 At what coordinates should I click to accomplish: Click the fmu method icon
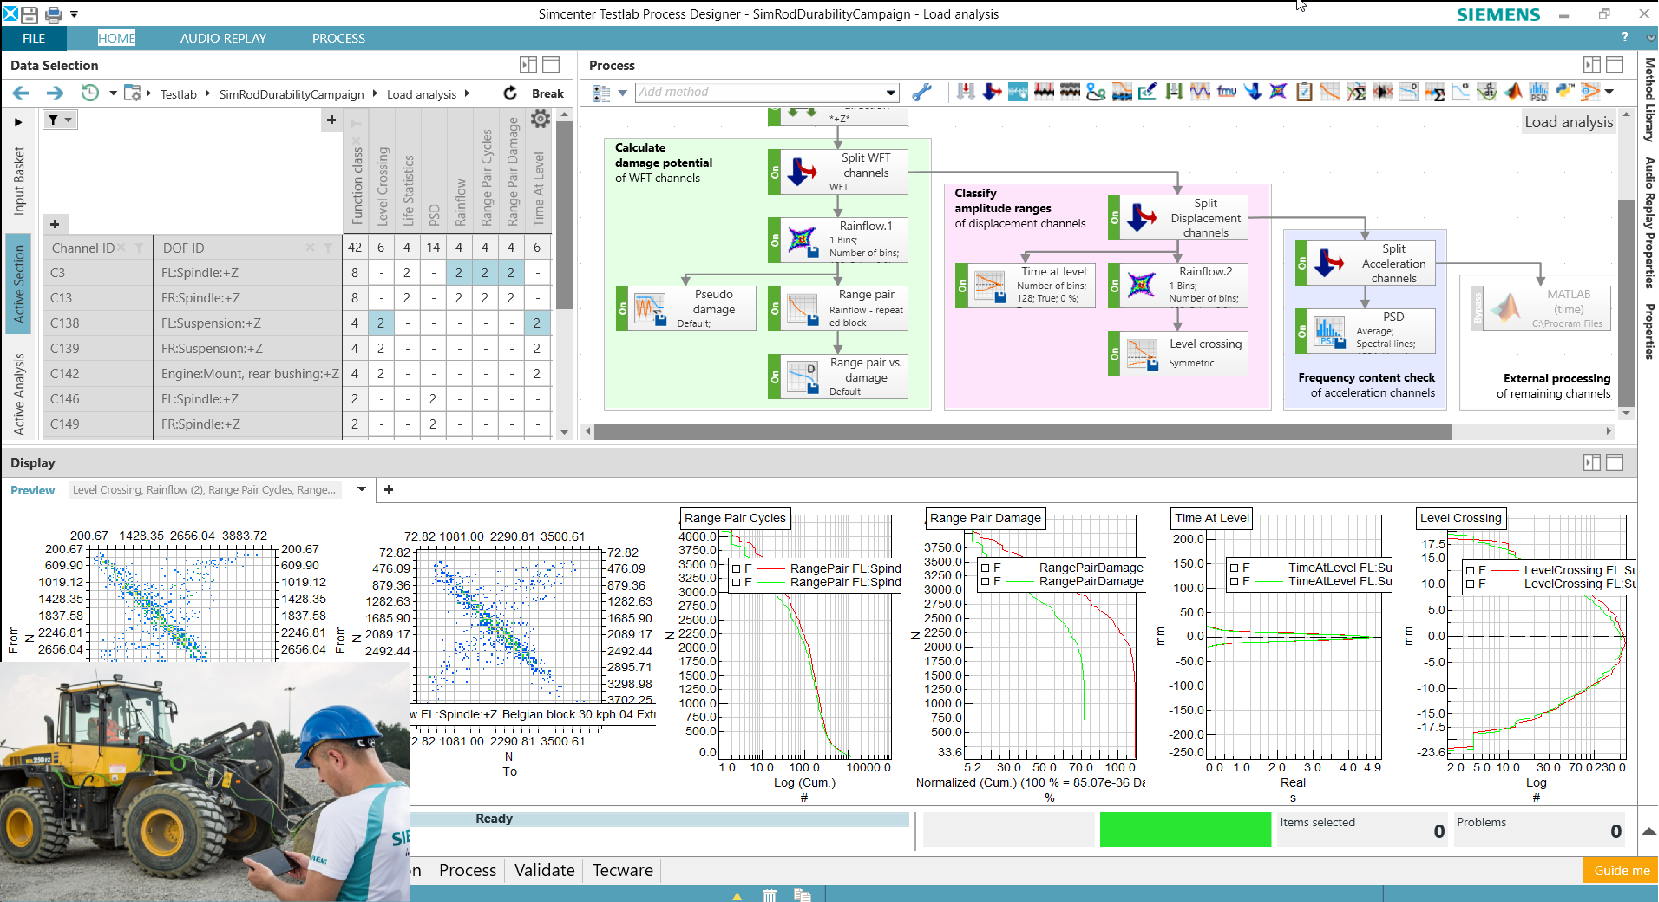[x=1226, y=92]
